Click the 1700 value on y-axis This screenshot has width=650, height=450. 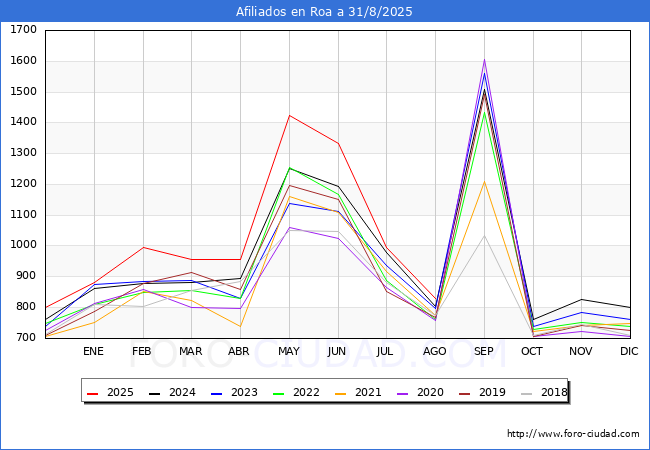[24, 30]
